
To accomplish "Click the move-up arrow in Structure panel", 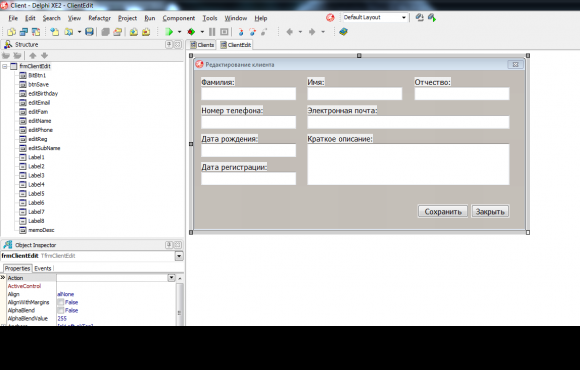I will tap(33, 56).
